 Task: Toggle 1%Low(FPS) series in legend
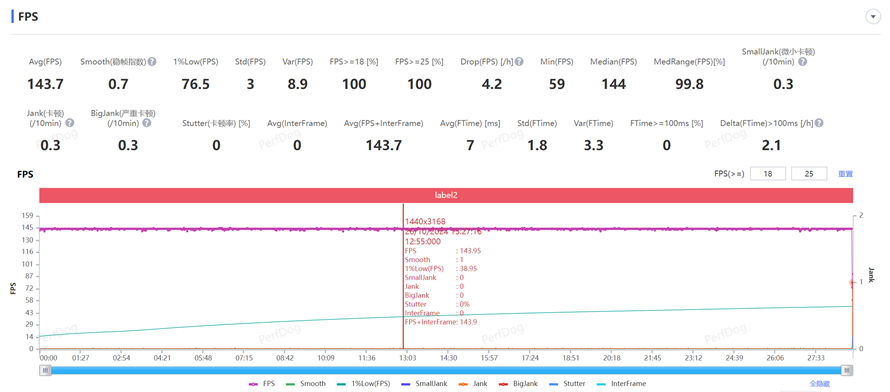click(x=363, y=384)
